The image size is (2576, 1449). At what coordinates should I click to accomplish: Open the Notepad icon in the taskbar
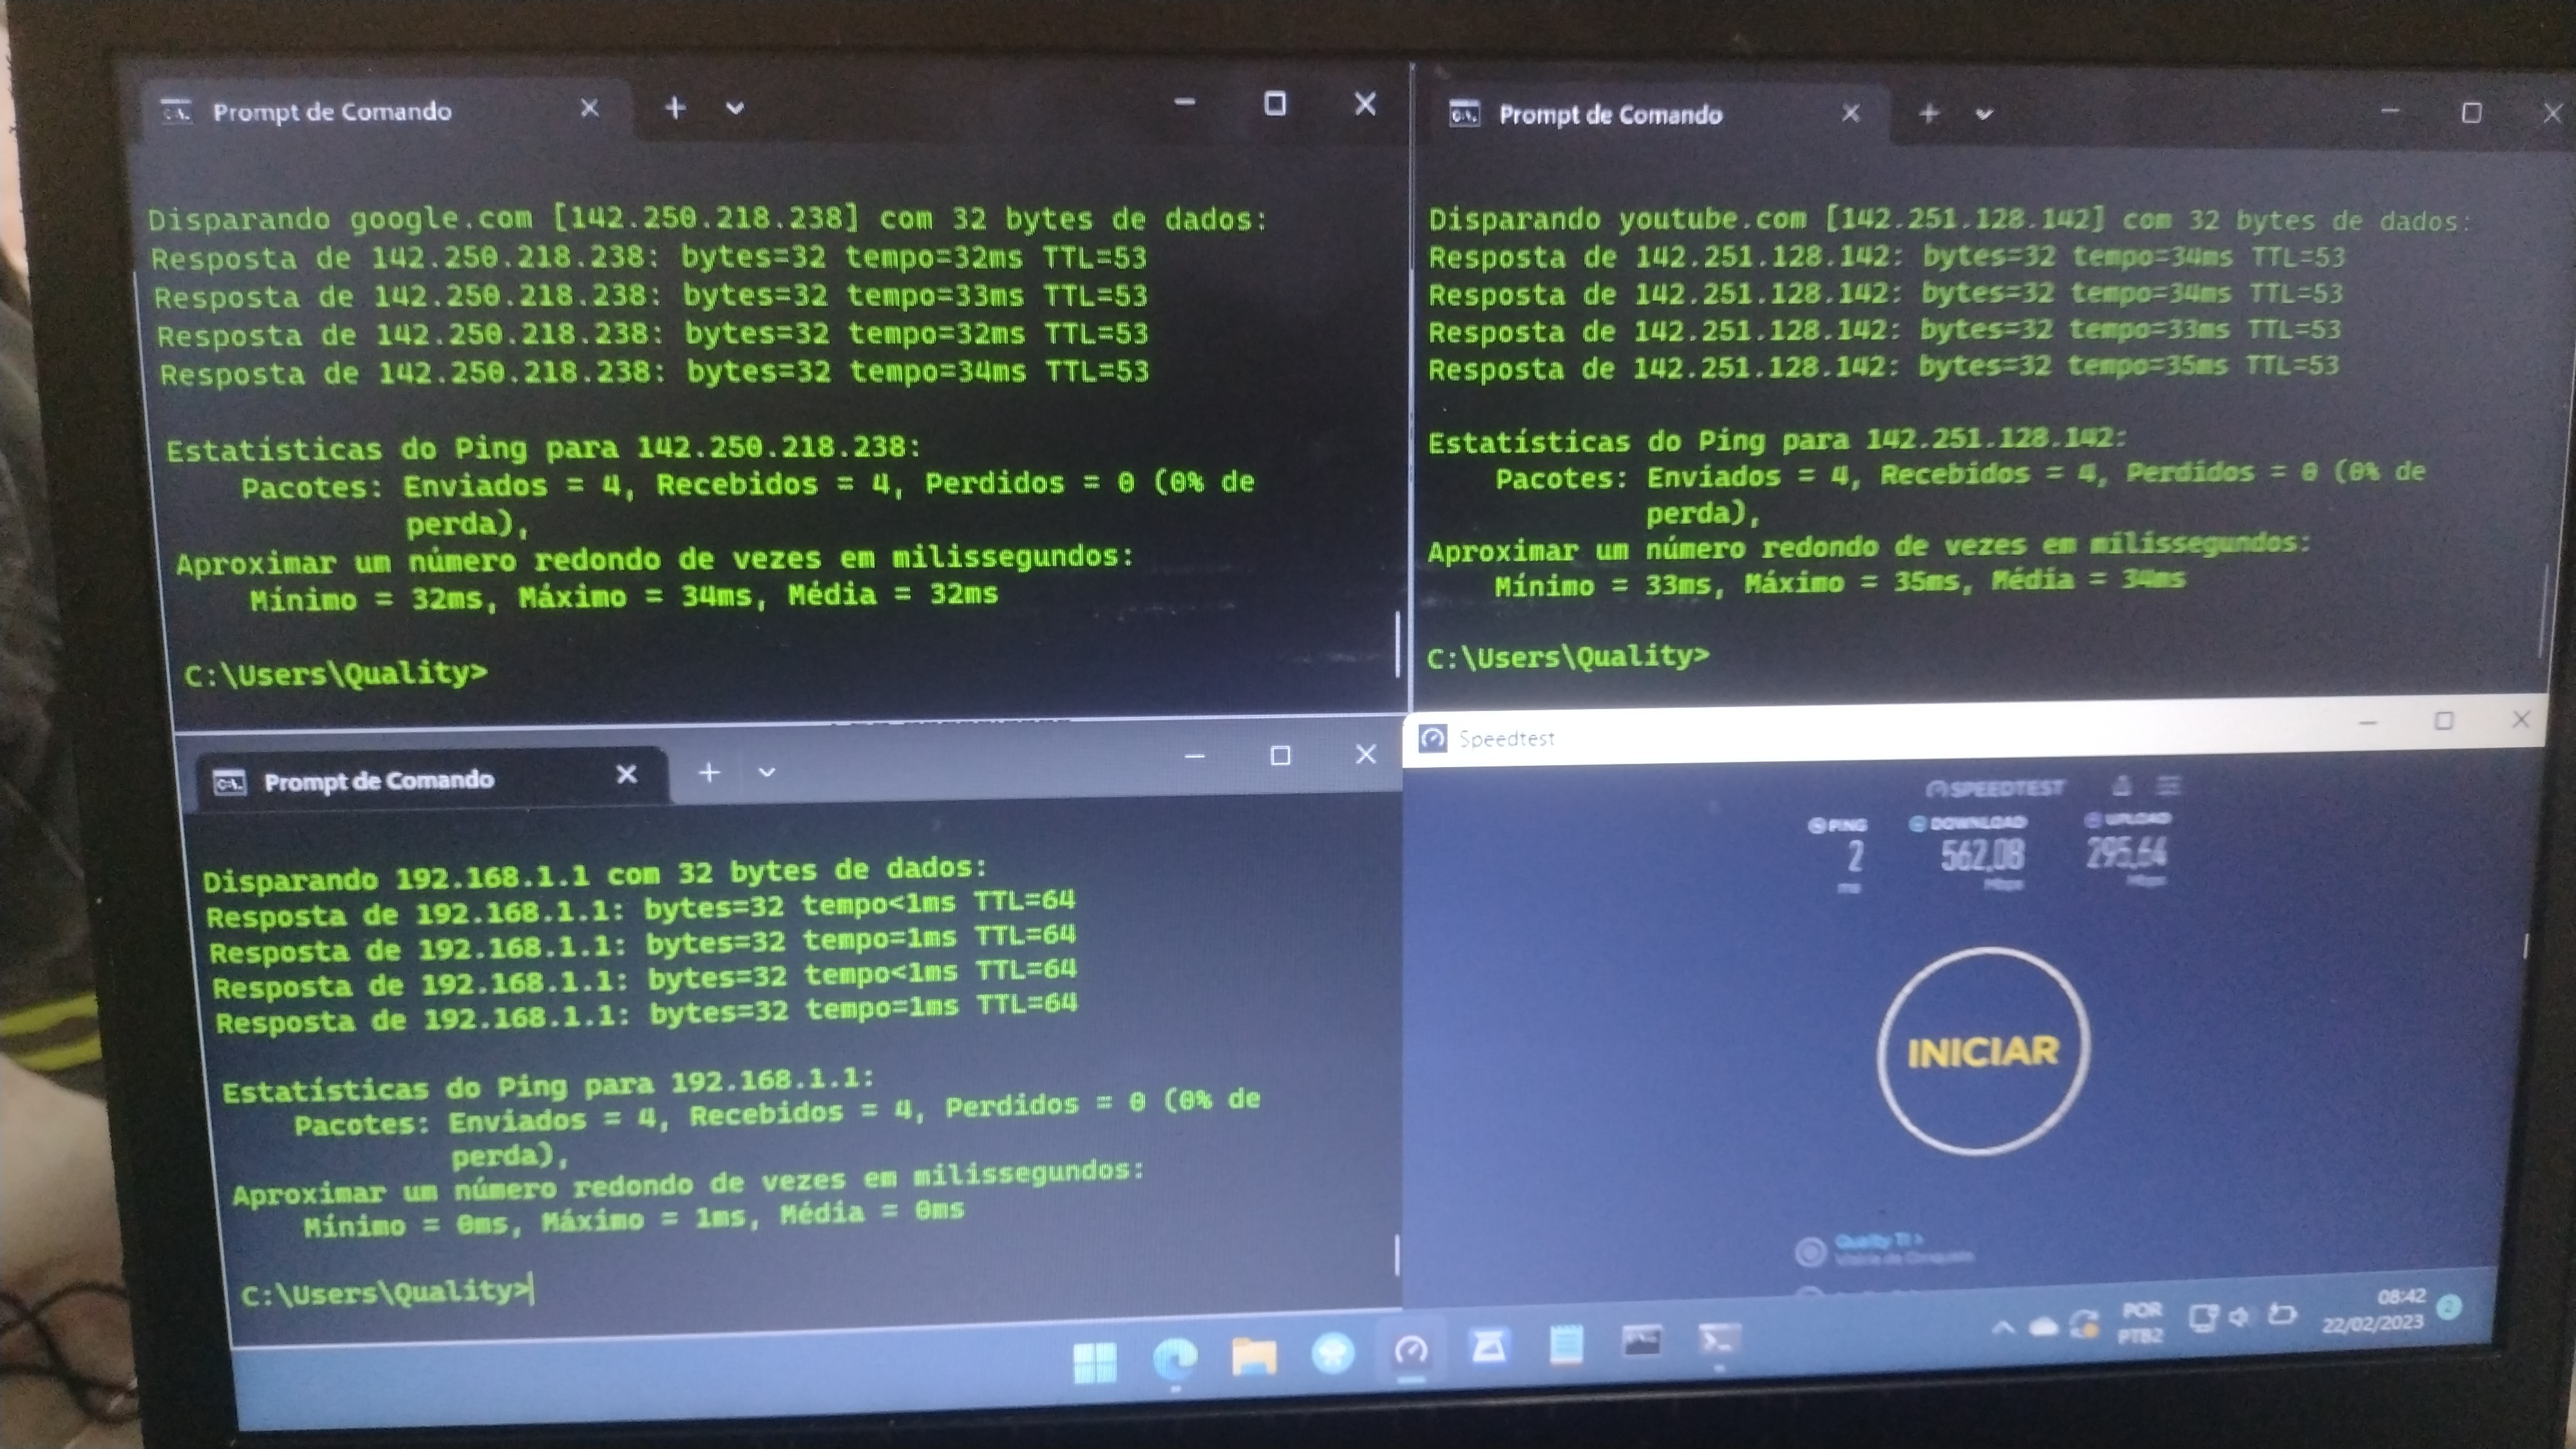click(x=1566, y=1345)
